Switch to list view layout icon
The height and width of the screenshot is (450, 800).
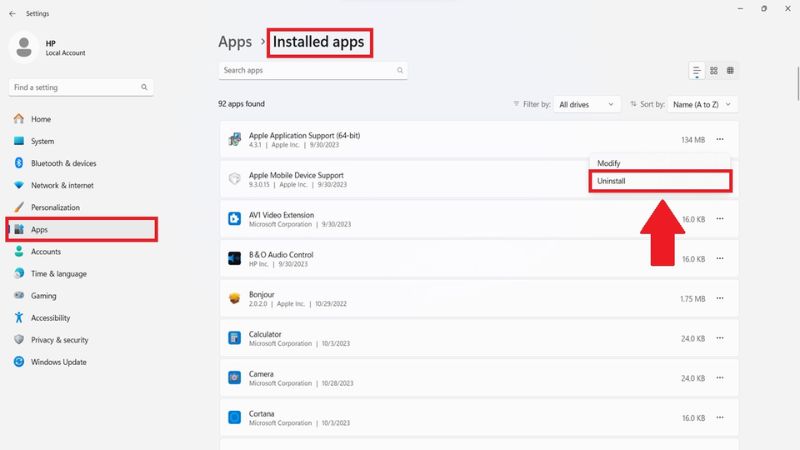[697, 71]
